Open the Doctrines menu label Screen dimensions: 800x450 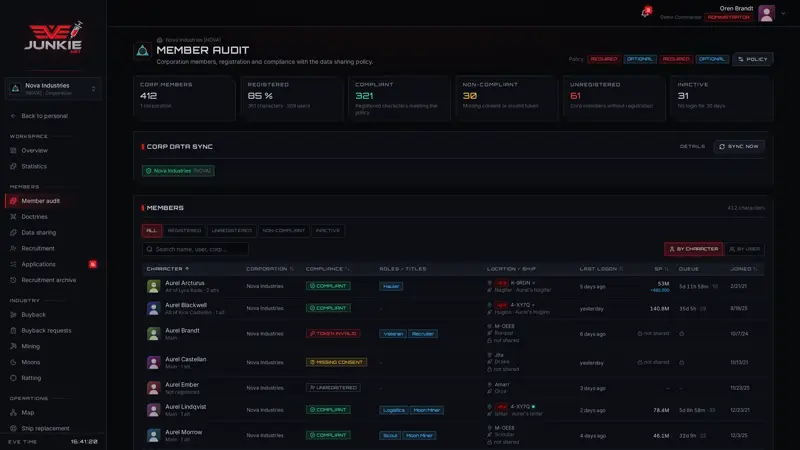pos(34,217)
